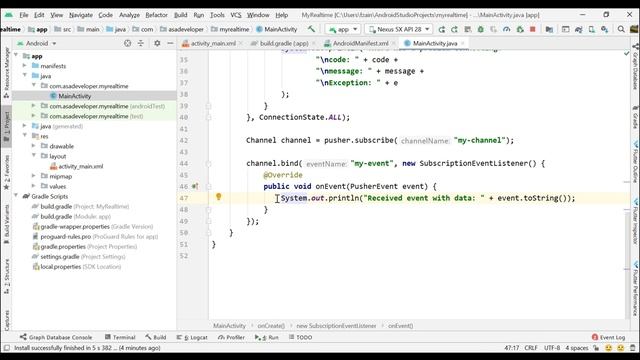Click the SDK Manager icon
This screenshot has width=640, height=360.
[x=604, y=29]
